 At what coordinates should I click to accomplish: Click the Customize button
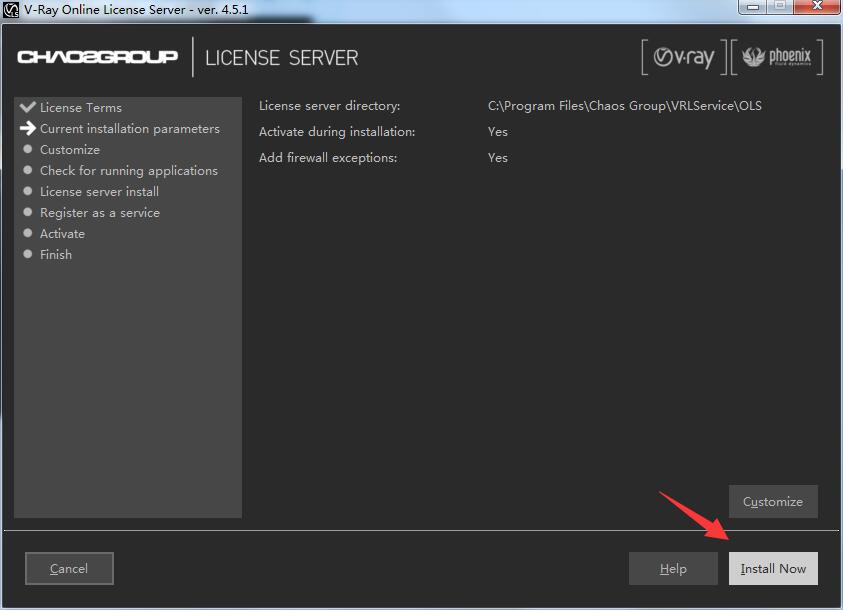click(773, 501)
